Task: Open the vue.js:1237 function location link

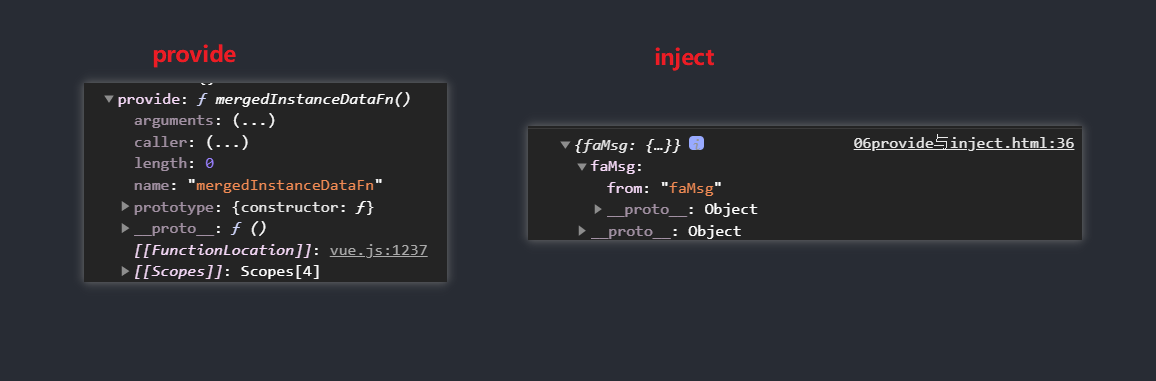Action: click(x=378, y=250)
